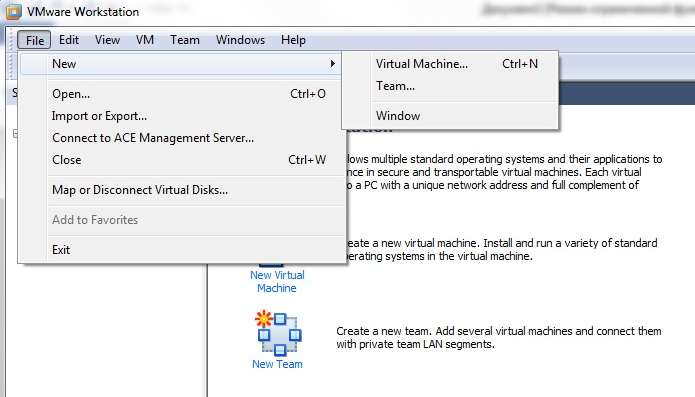Click the VMware Workstation title bar icon
695x397 pixels.
[x=13, y=12]
